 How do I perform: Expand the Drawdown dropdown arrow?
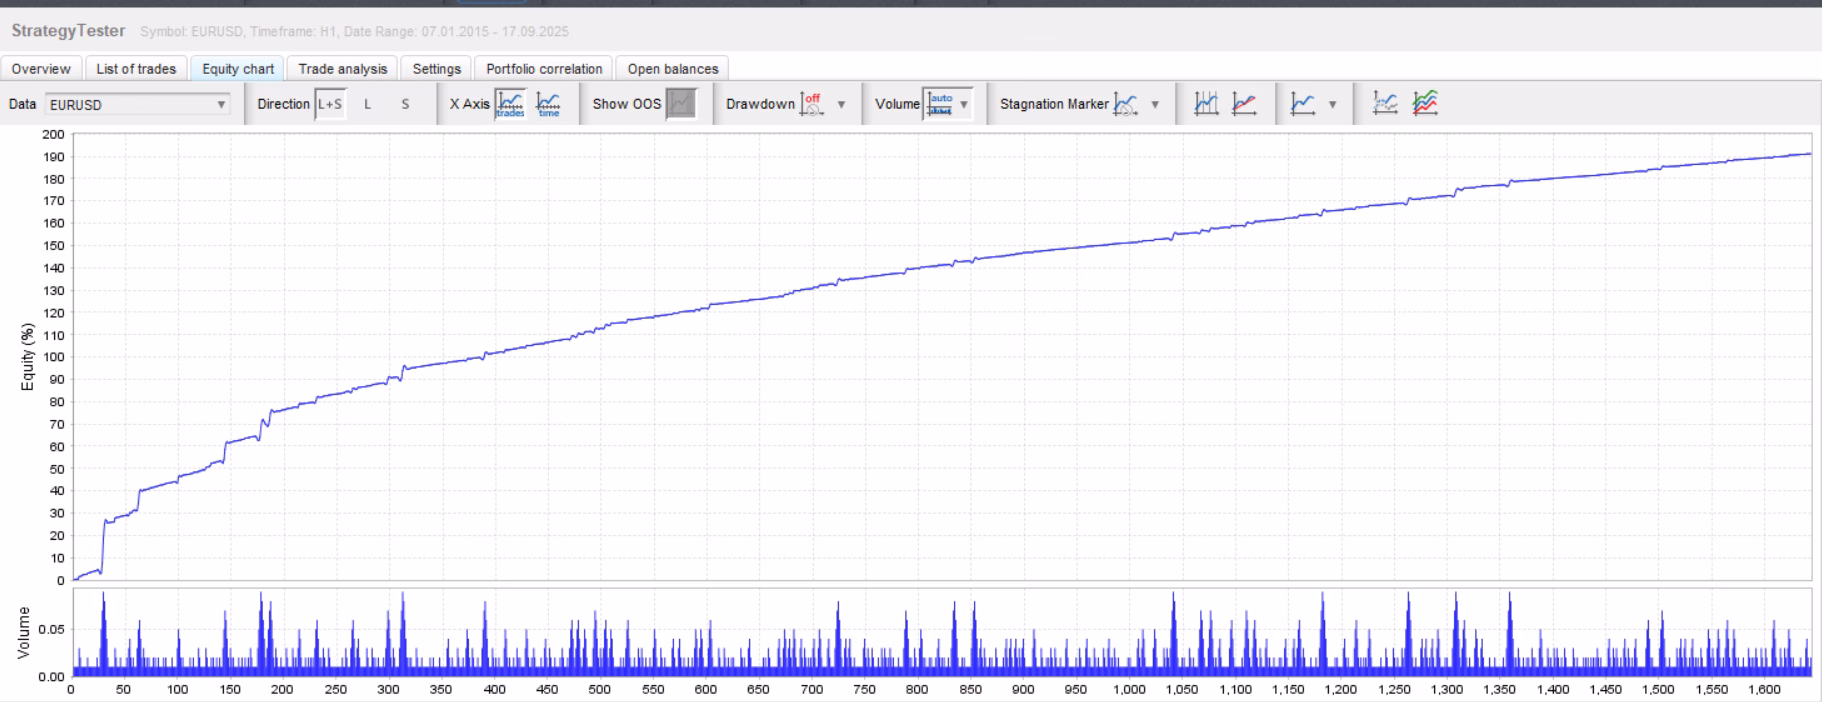click(841, 104)
